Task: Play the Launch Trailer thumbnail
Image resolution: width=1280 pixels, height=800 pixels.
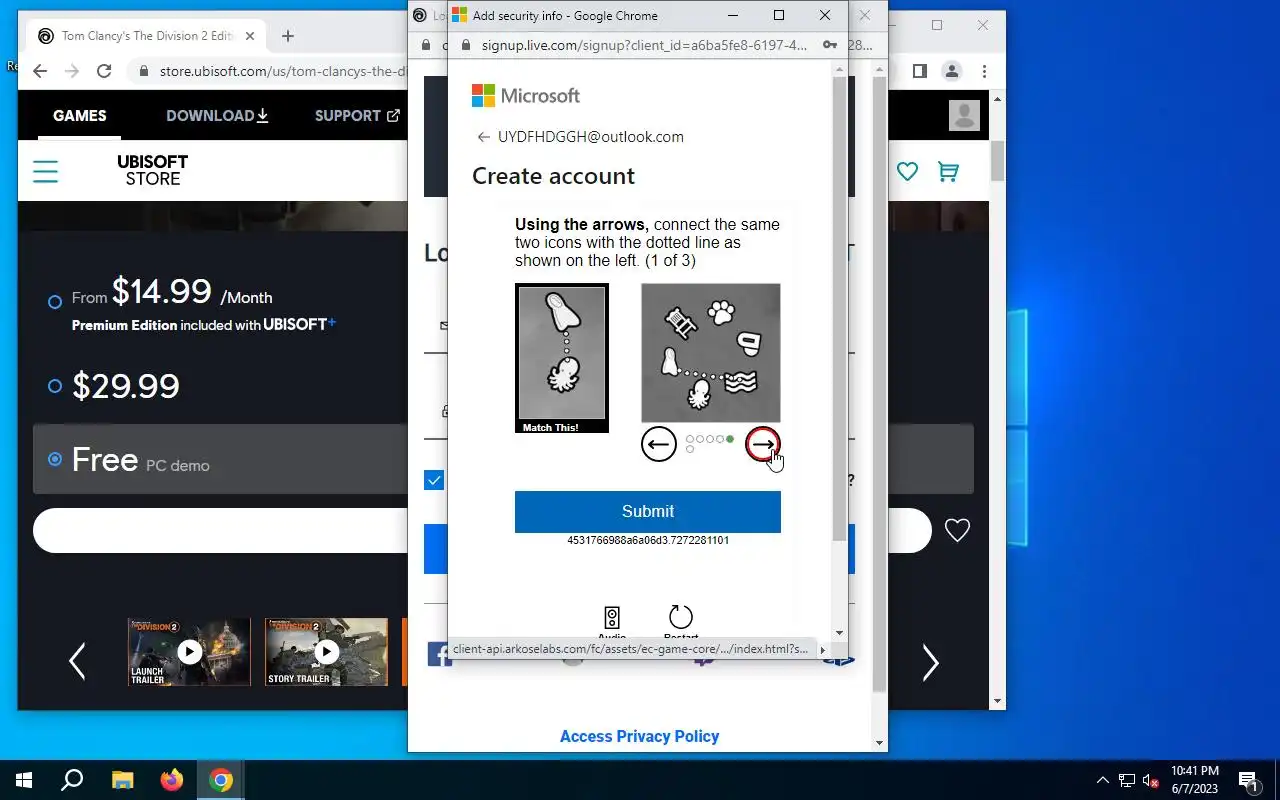Action: click(x=189, y=652)
